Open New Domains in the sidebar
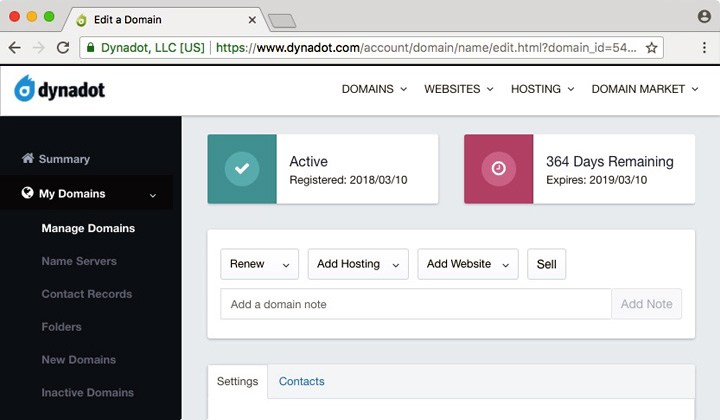 tap(79, 359)
